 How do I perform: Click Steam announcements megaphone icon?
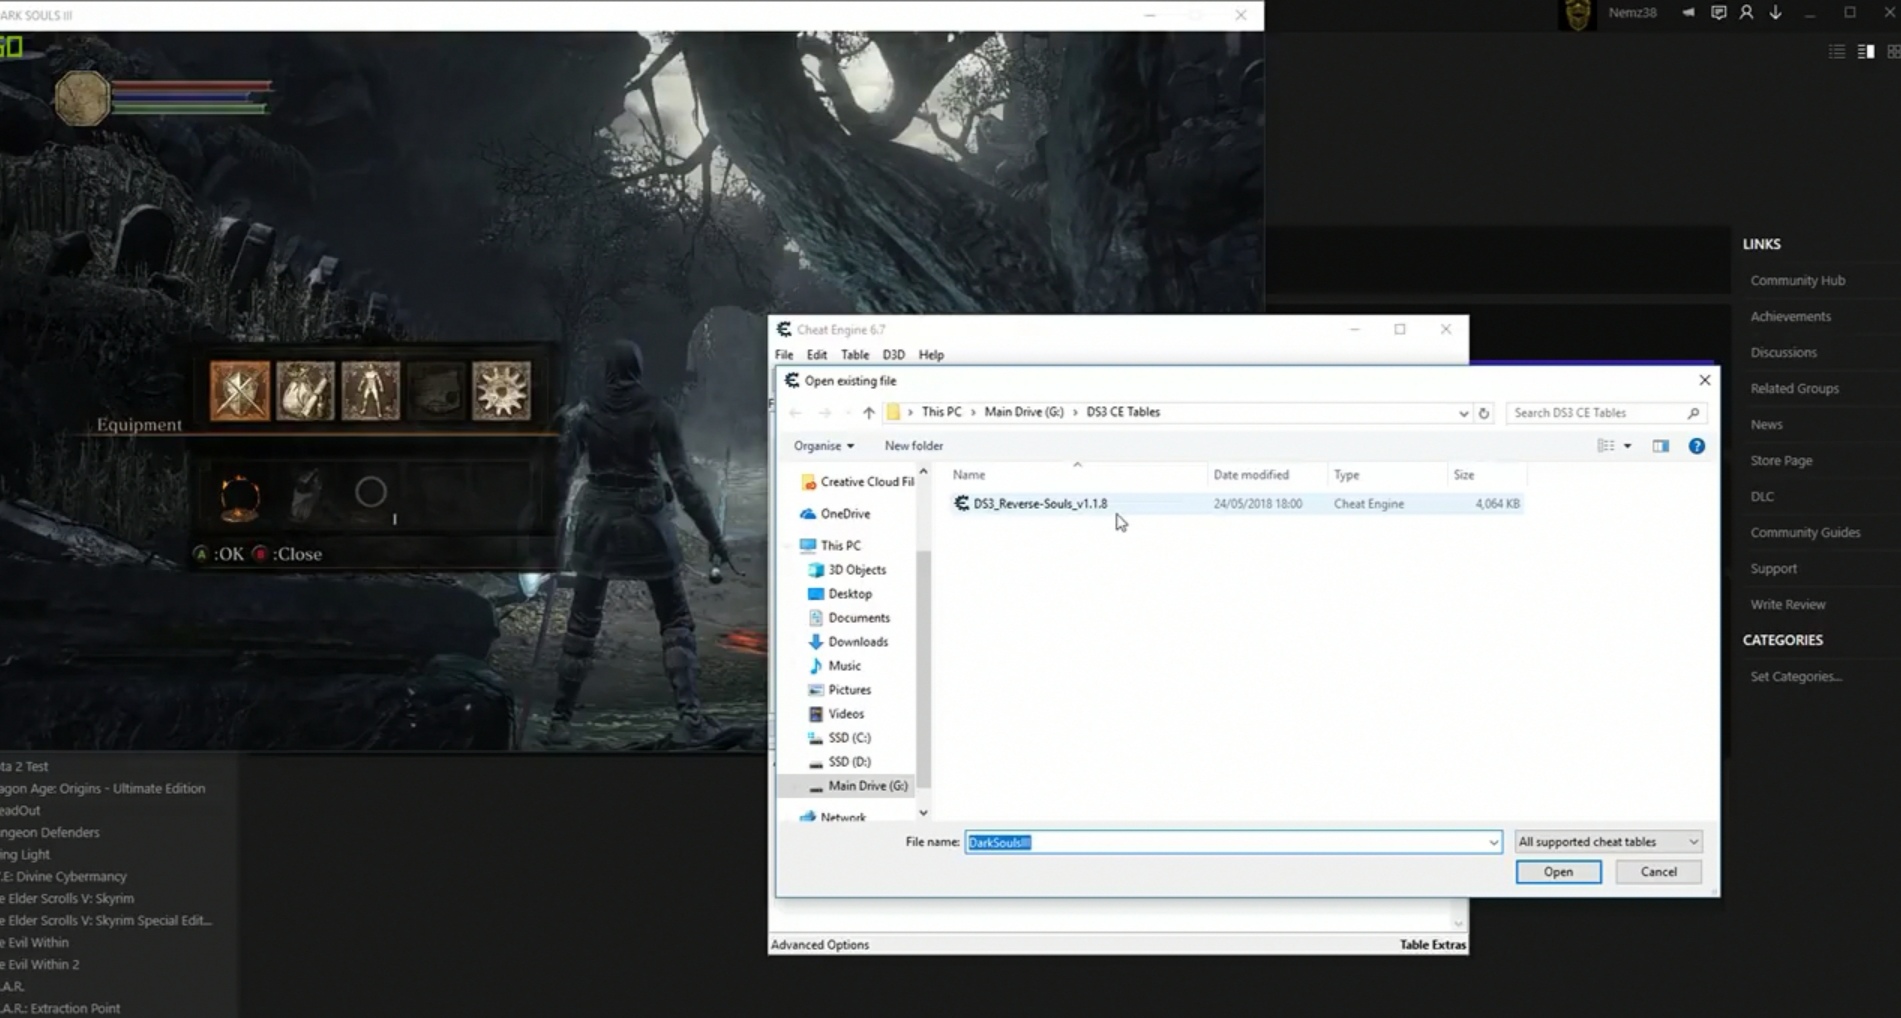(1688, 13)
